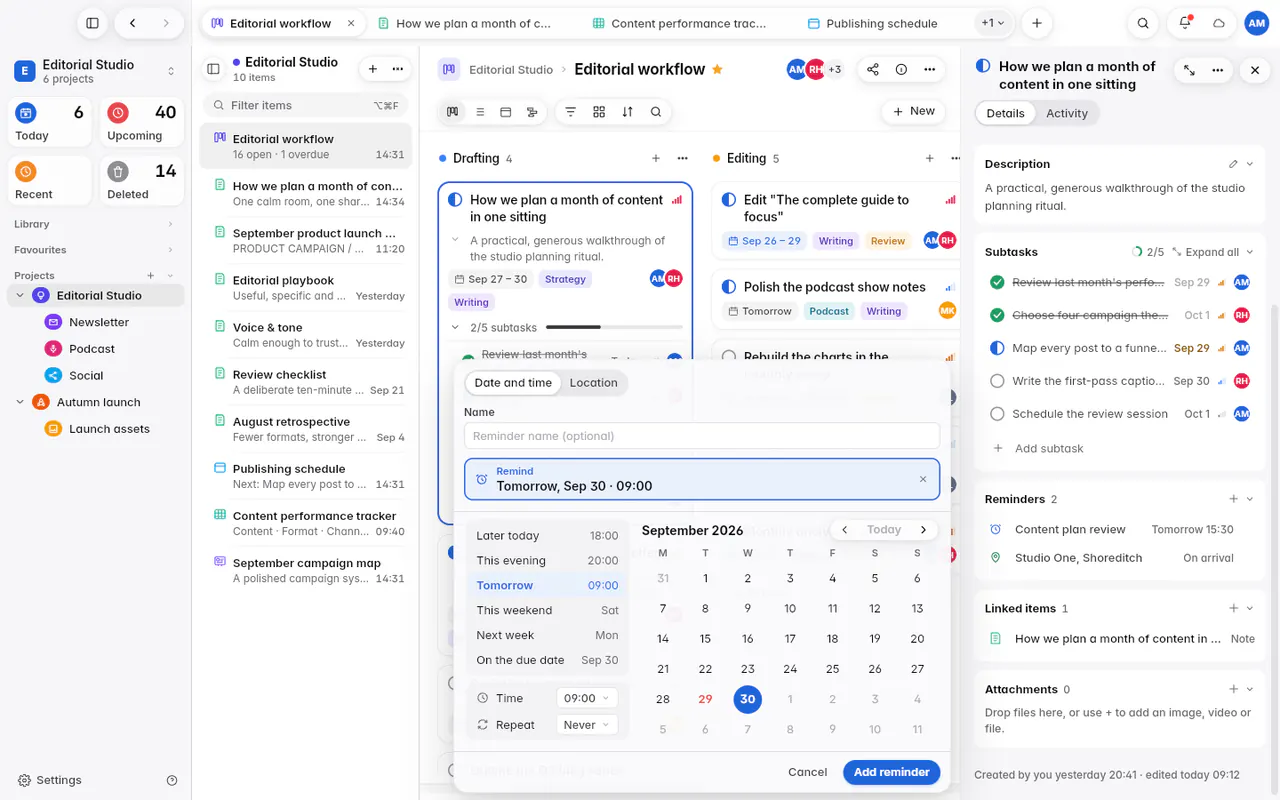
Task: Share the Editorial workflow board
Action: click(873, 69)
